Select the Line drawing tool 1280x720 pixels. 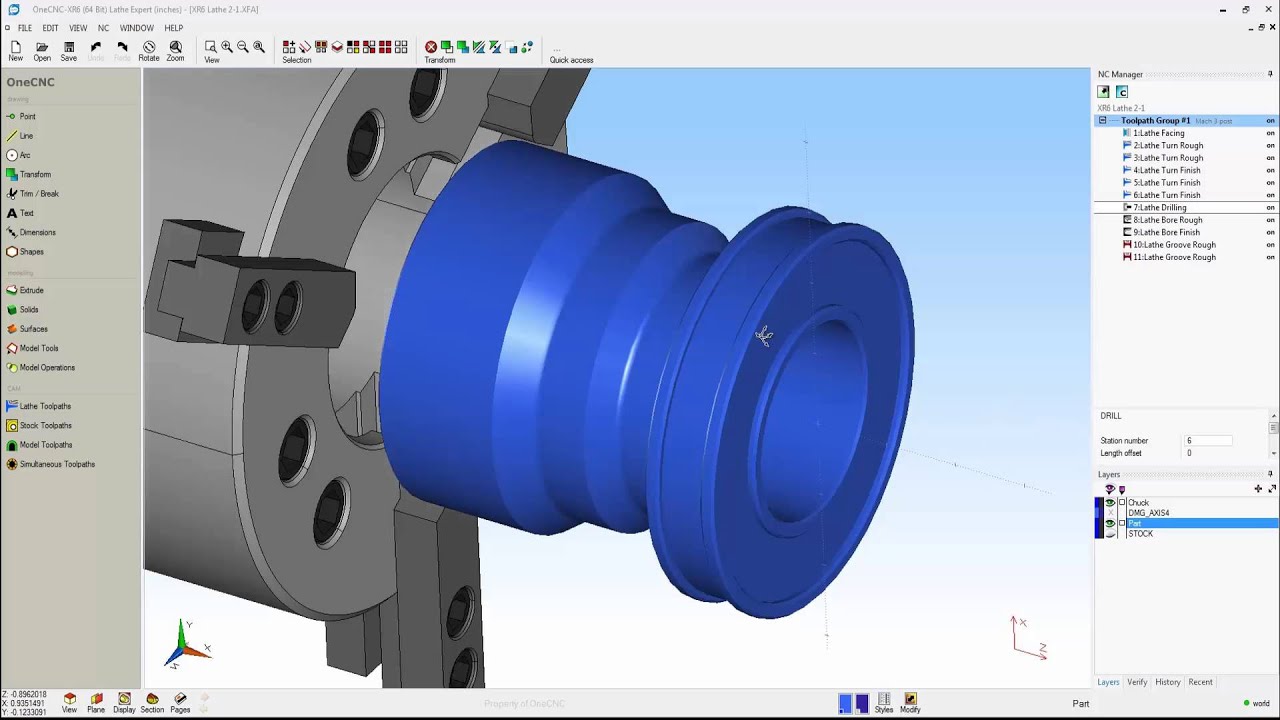click(x=20, y=136)
